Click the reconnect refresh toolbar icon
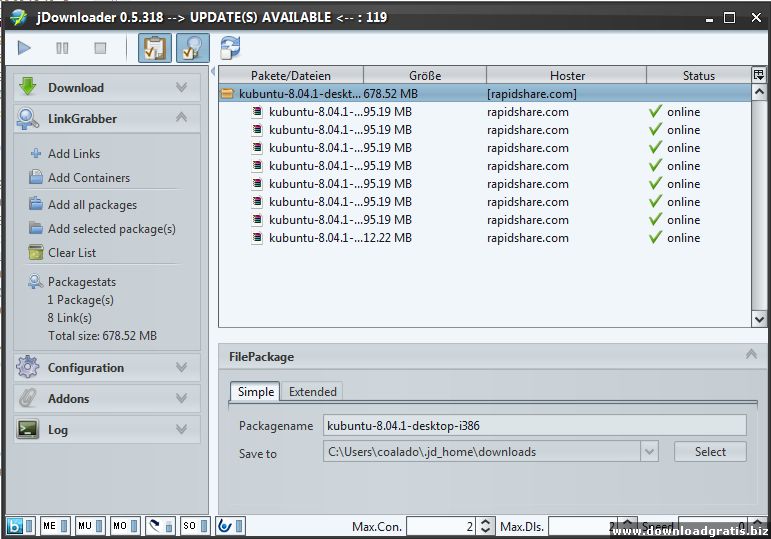The height and width of the screenshot is (539, 771). pos(230,48)
